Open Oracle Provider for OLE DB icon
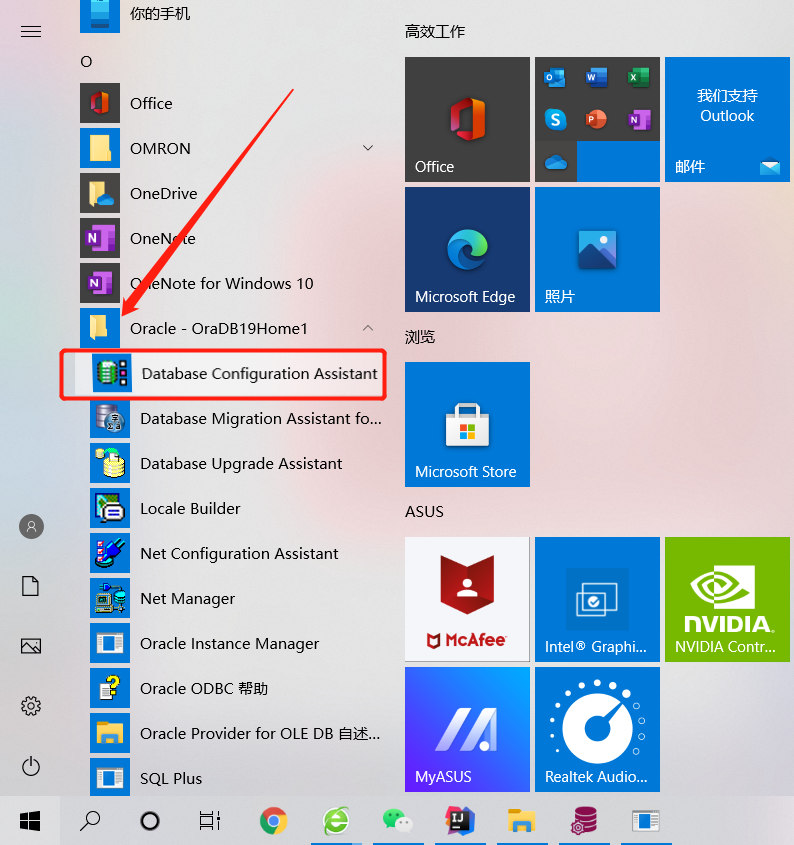794x845 pixels. coord(110,733)
